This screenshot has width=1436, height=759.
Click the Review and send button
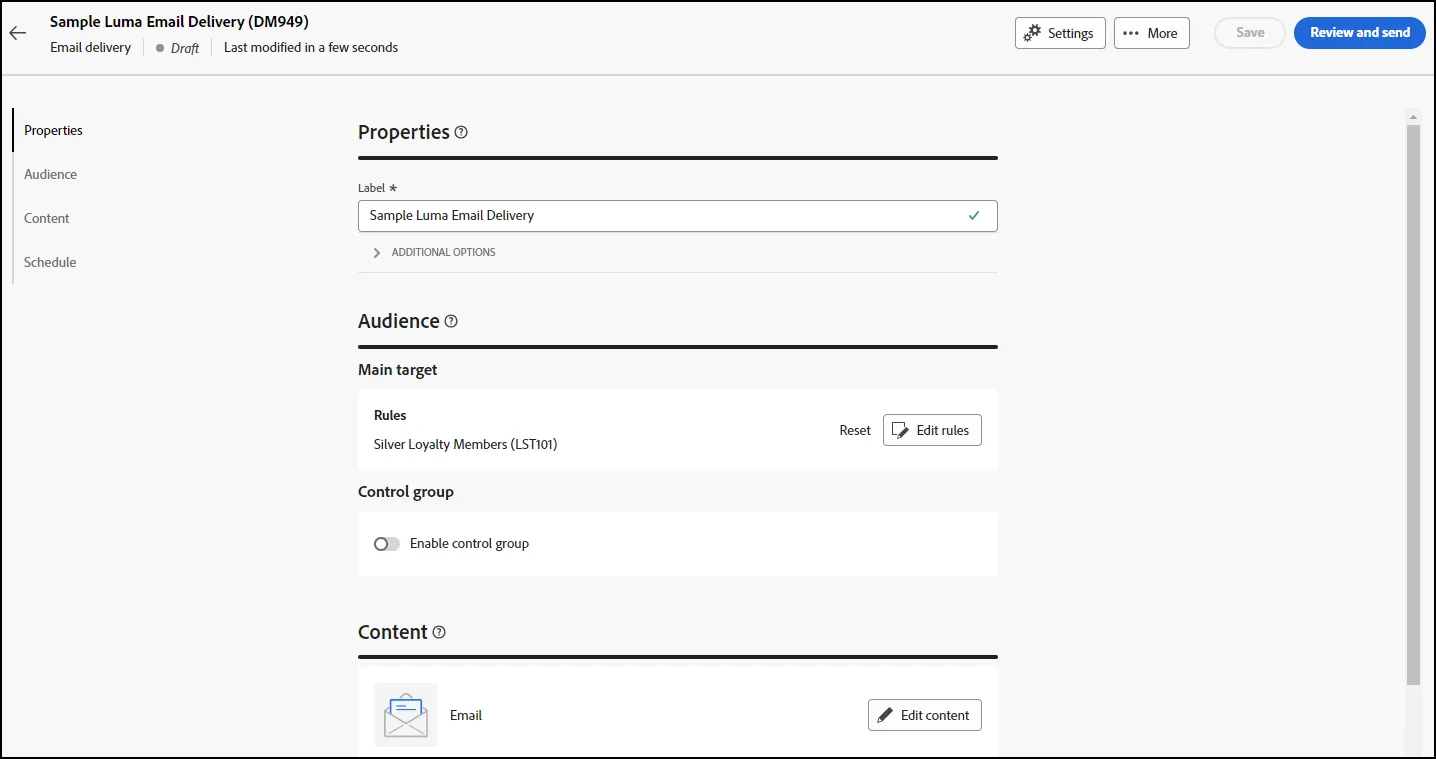coord(1360,33)
